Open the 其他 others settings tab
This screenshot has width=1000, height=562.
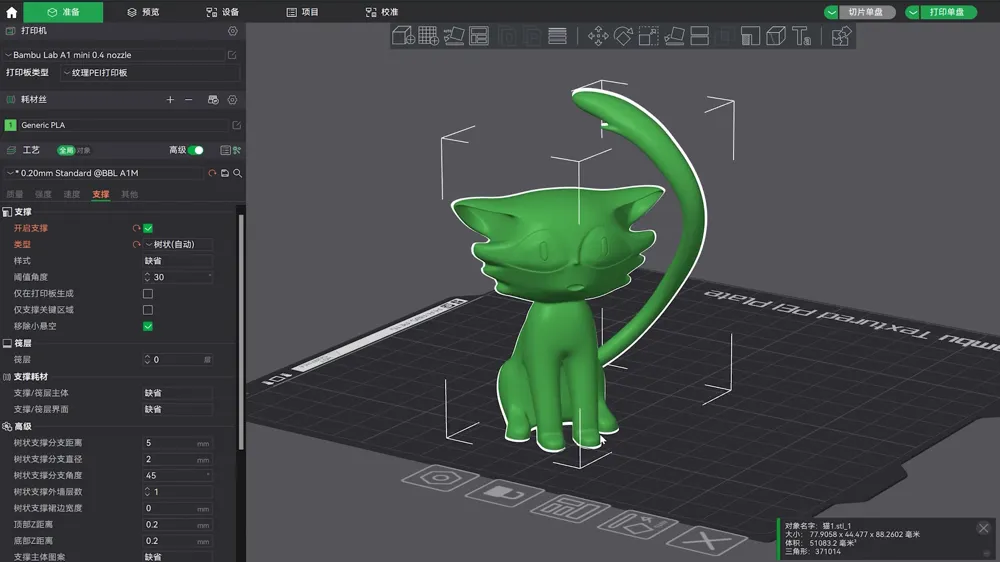pyautogui.click(x=129, y=195)
